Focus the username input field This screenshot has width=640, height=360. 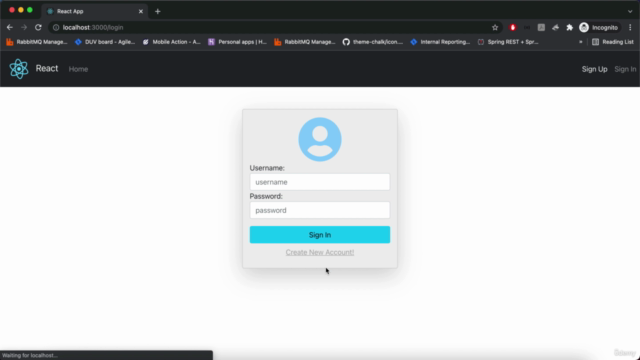point(320,182)
